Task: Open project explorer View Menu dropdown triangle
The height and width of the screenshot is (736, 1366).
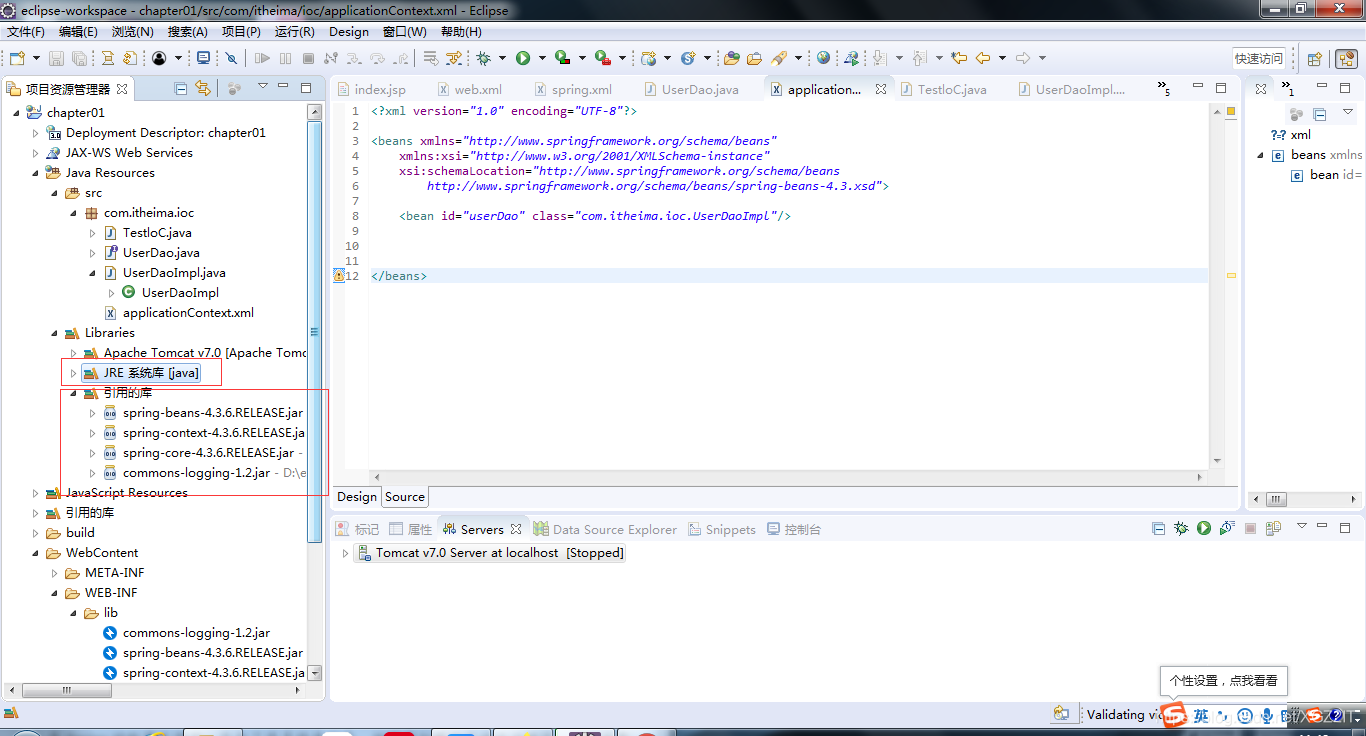Action: [263, 86]
